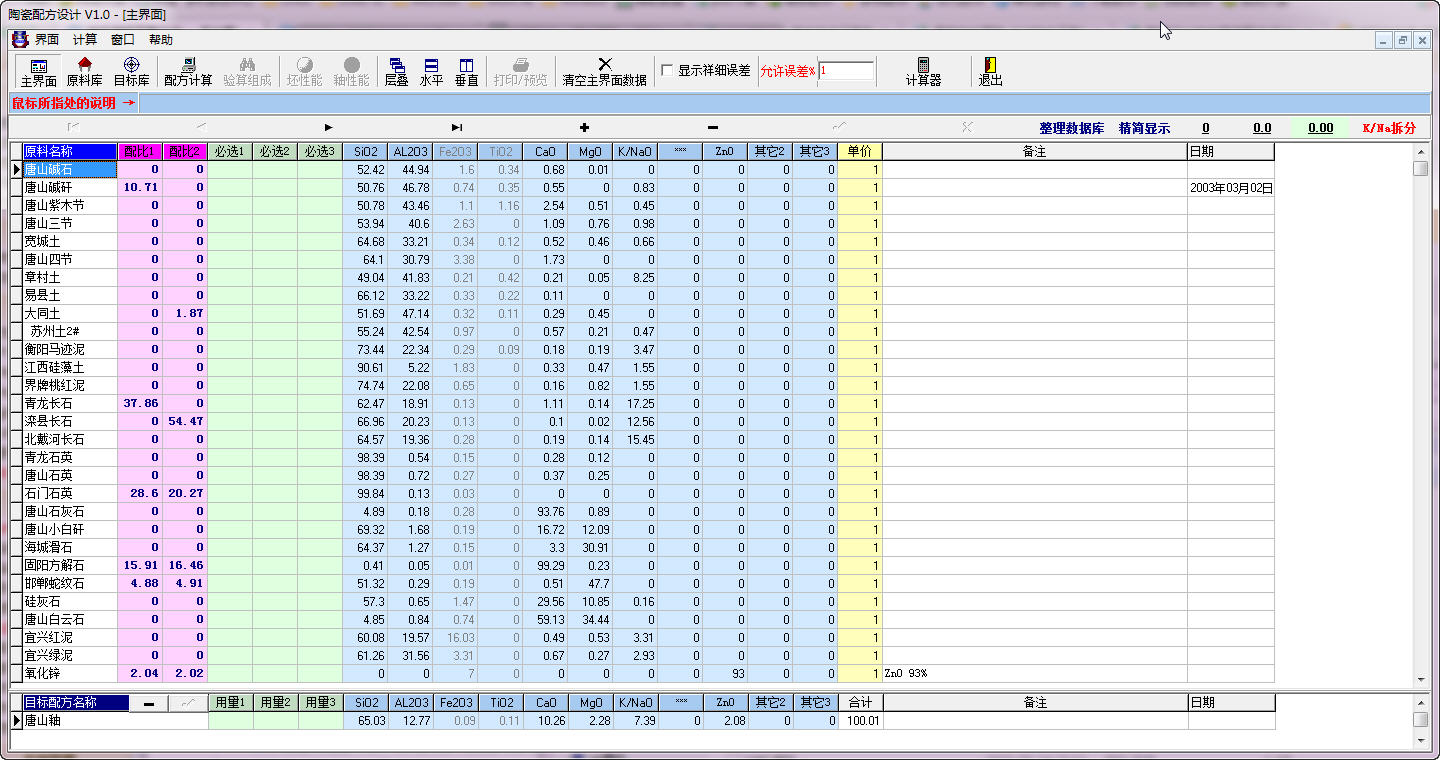Viewport: 1440px width, 760px height.
Task: Open the 计算器 calculator
Action: [923, 72]
